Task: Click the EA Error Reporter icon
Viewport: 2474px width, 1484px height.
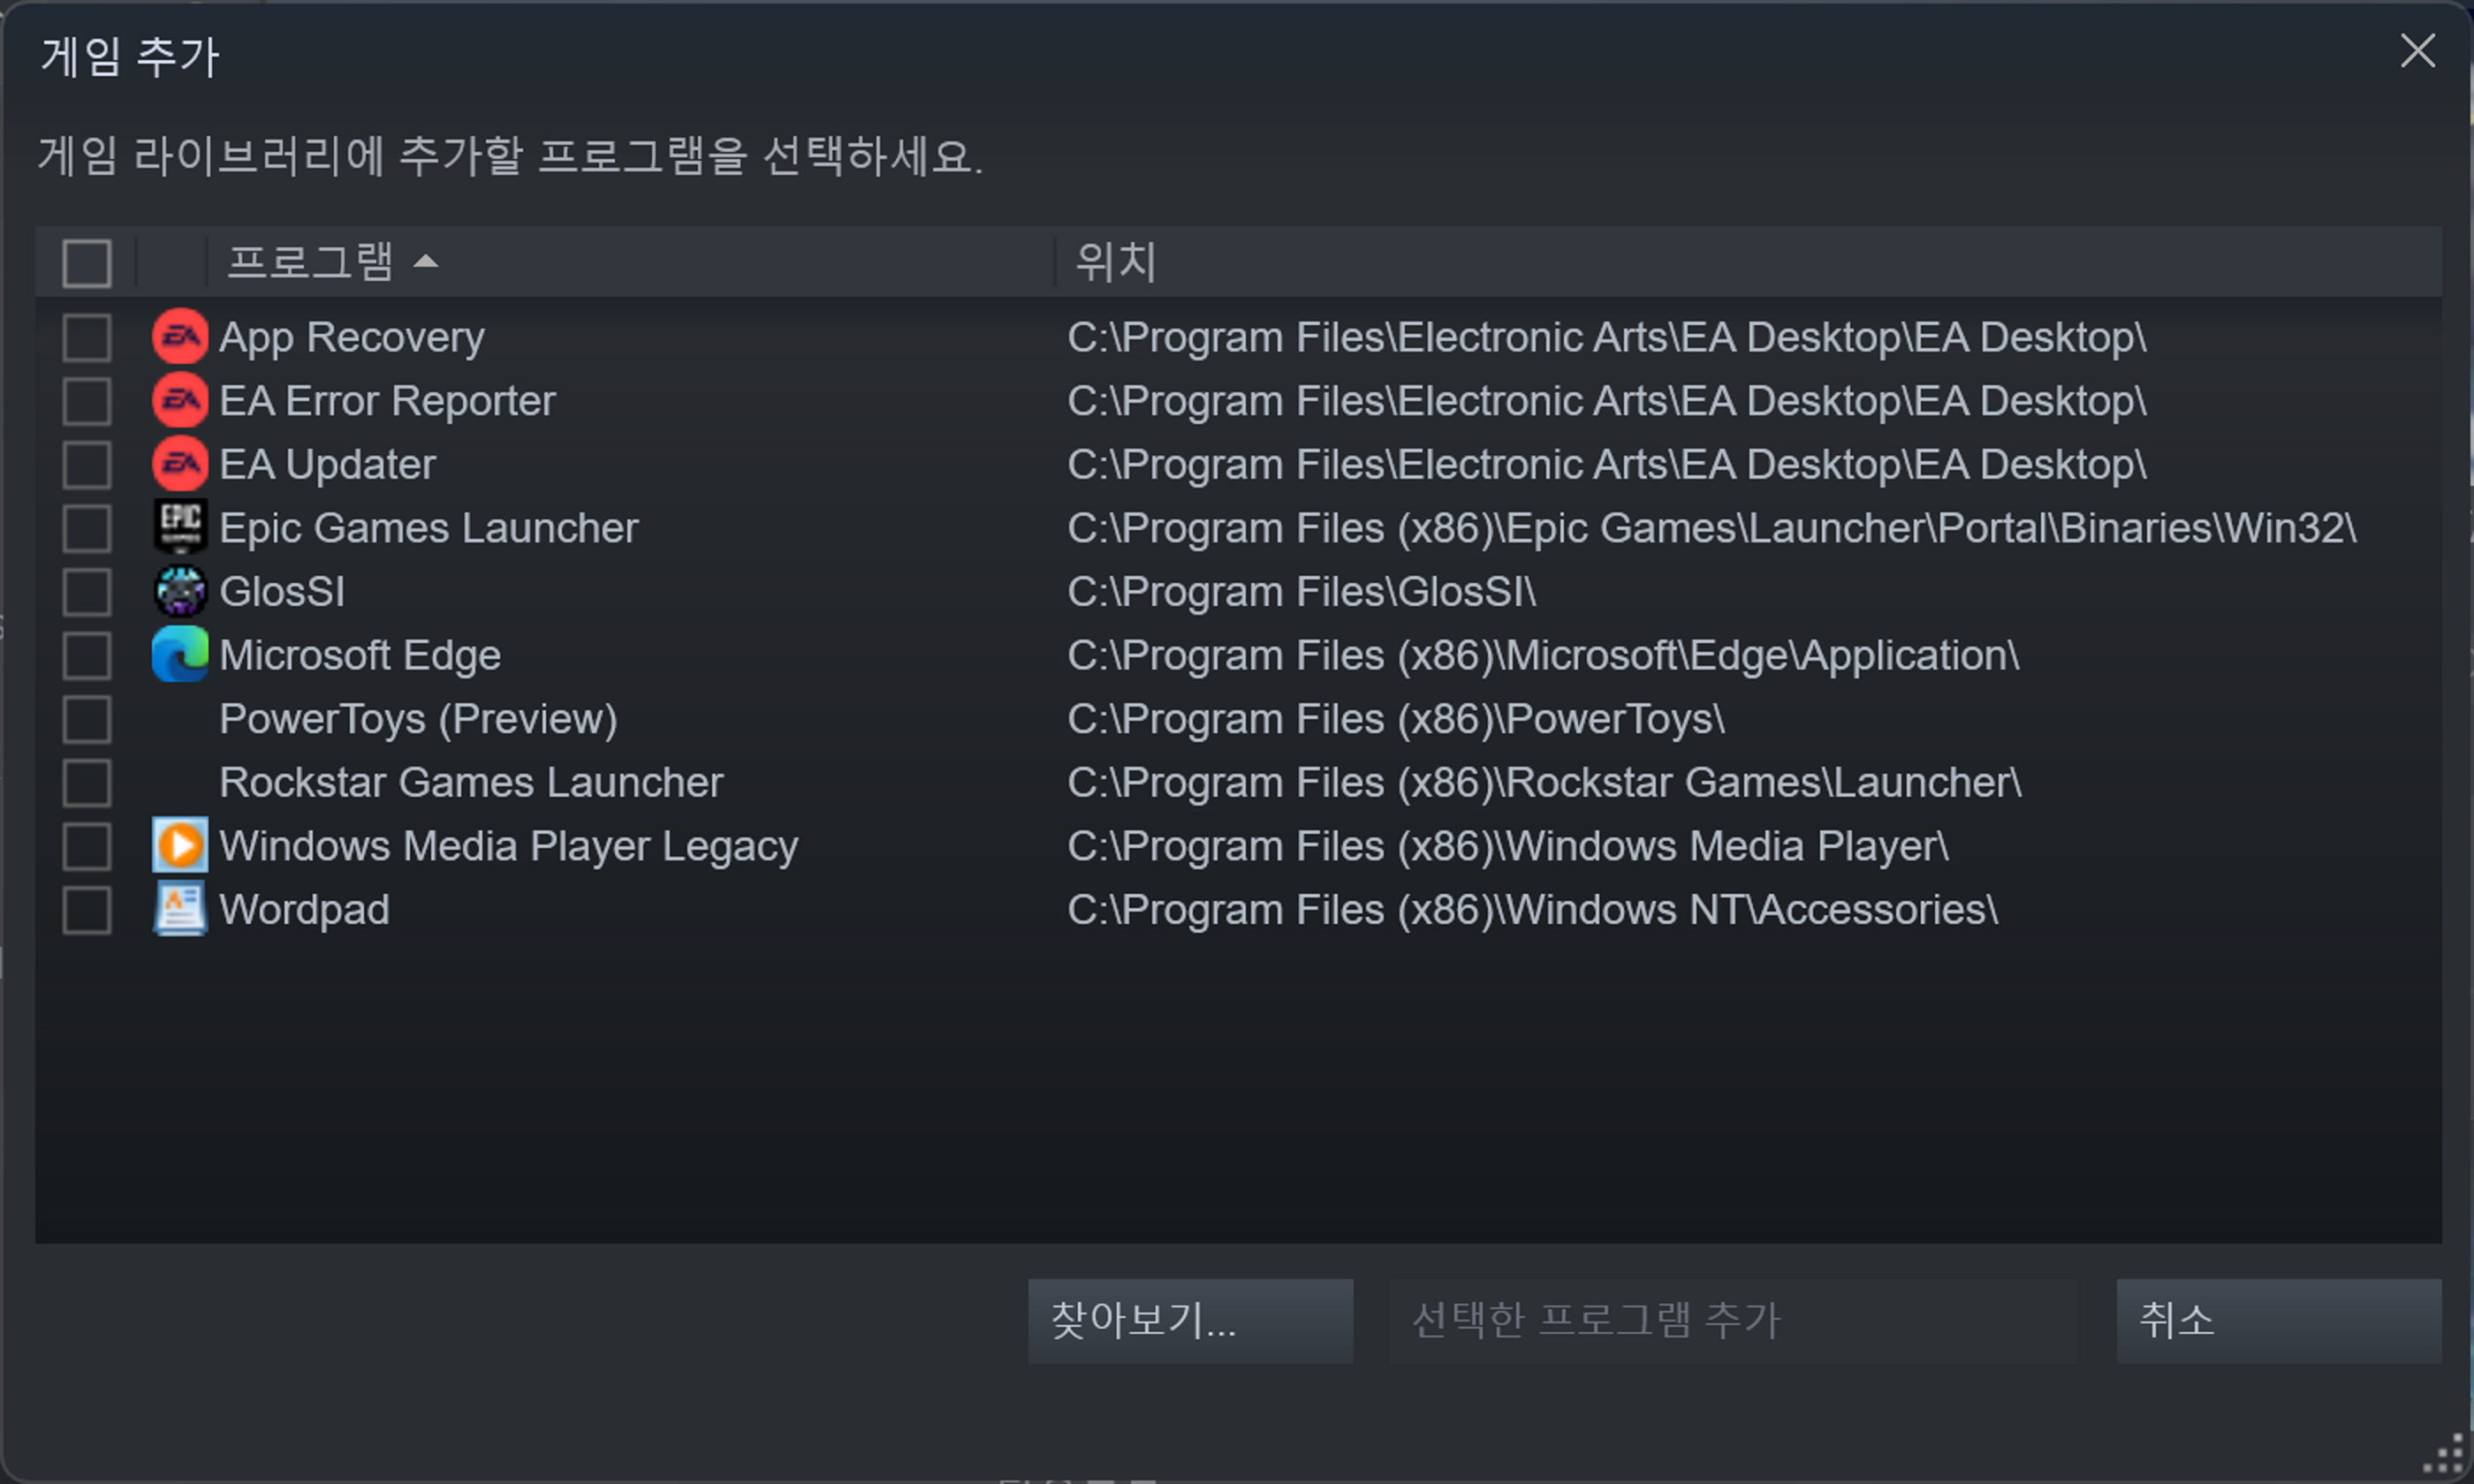Action: pos(180,401)
